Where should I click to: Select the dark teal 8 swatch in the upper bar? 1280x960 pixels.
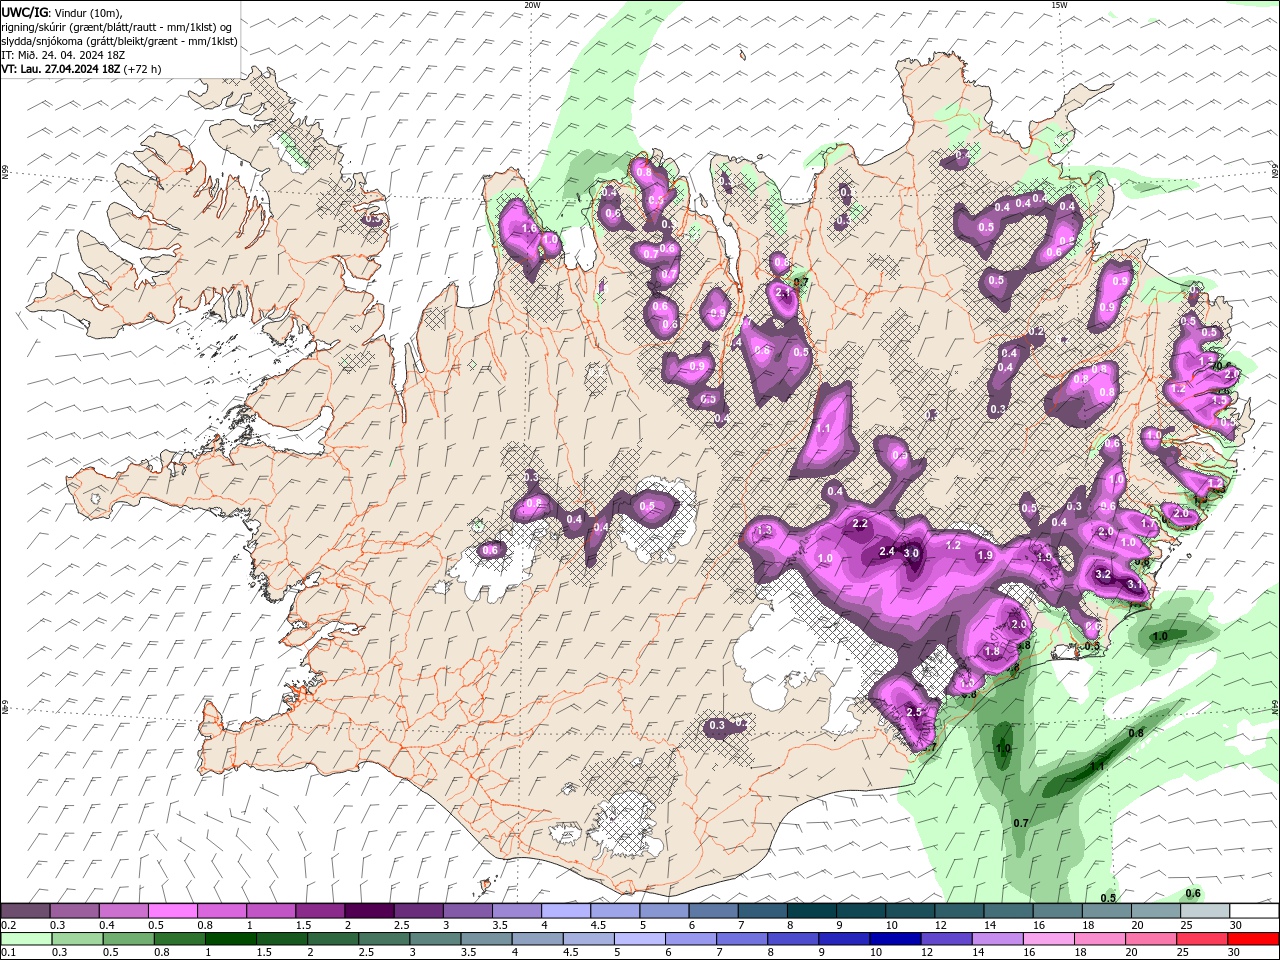pyautogui.click(x=812, y=911)
